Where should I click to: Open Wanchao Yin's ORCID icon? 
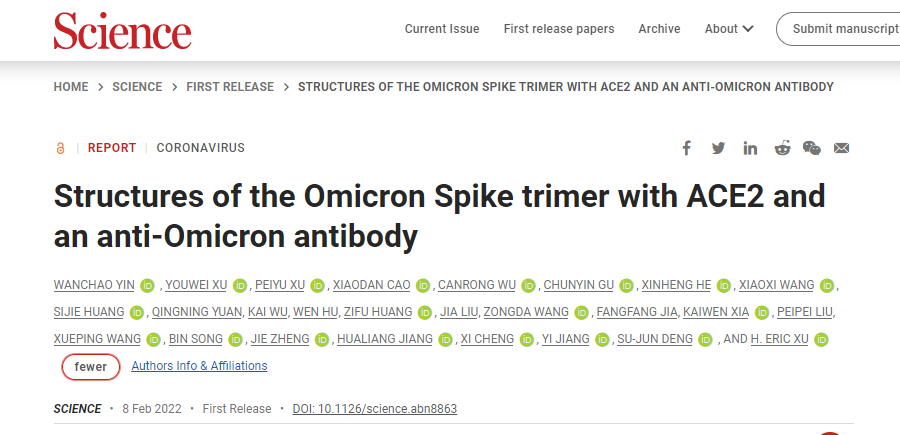click(x=147, y=285)
